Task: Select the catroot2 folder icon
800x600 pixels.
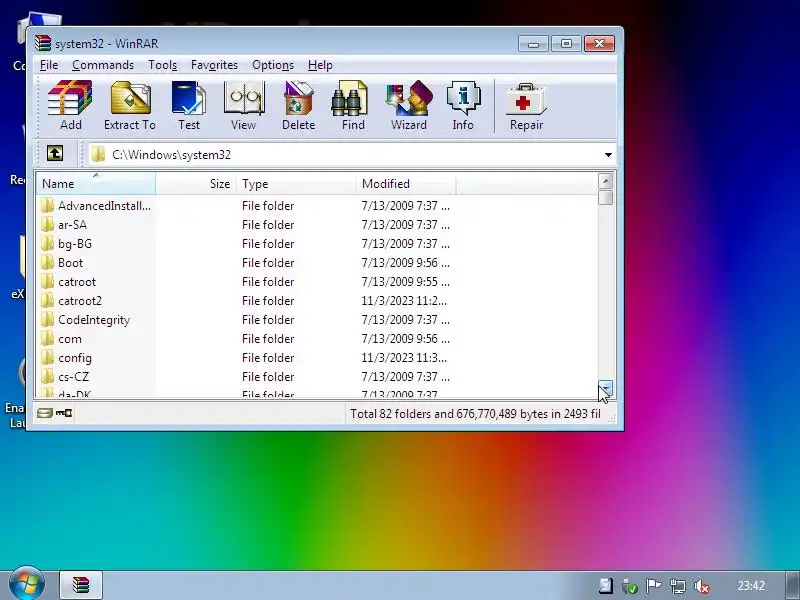Action: point(47,301)
